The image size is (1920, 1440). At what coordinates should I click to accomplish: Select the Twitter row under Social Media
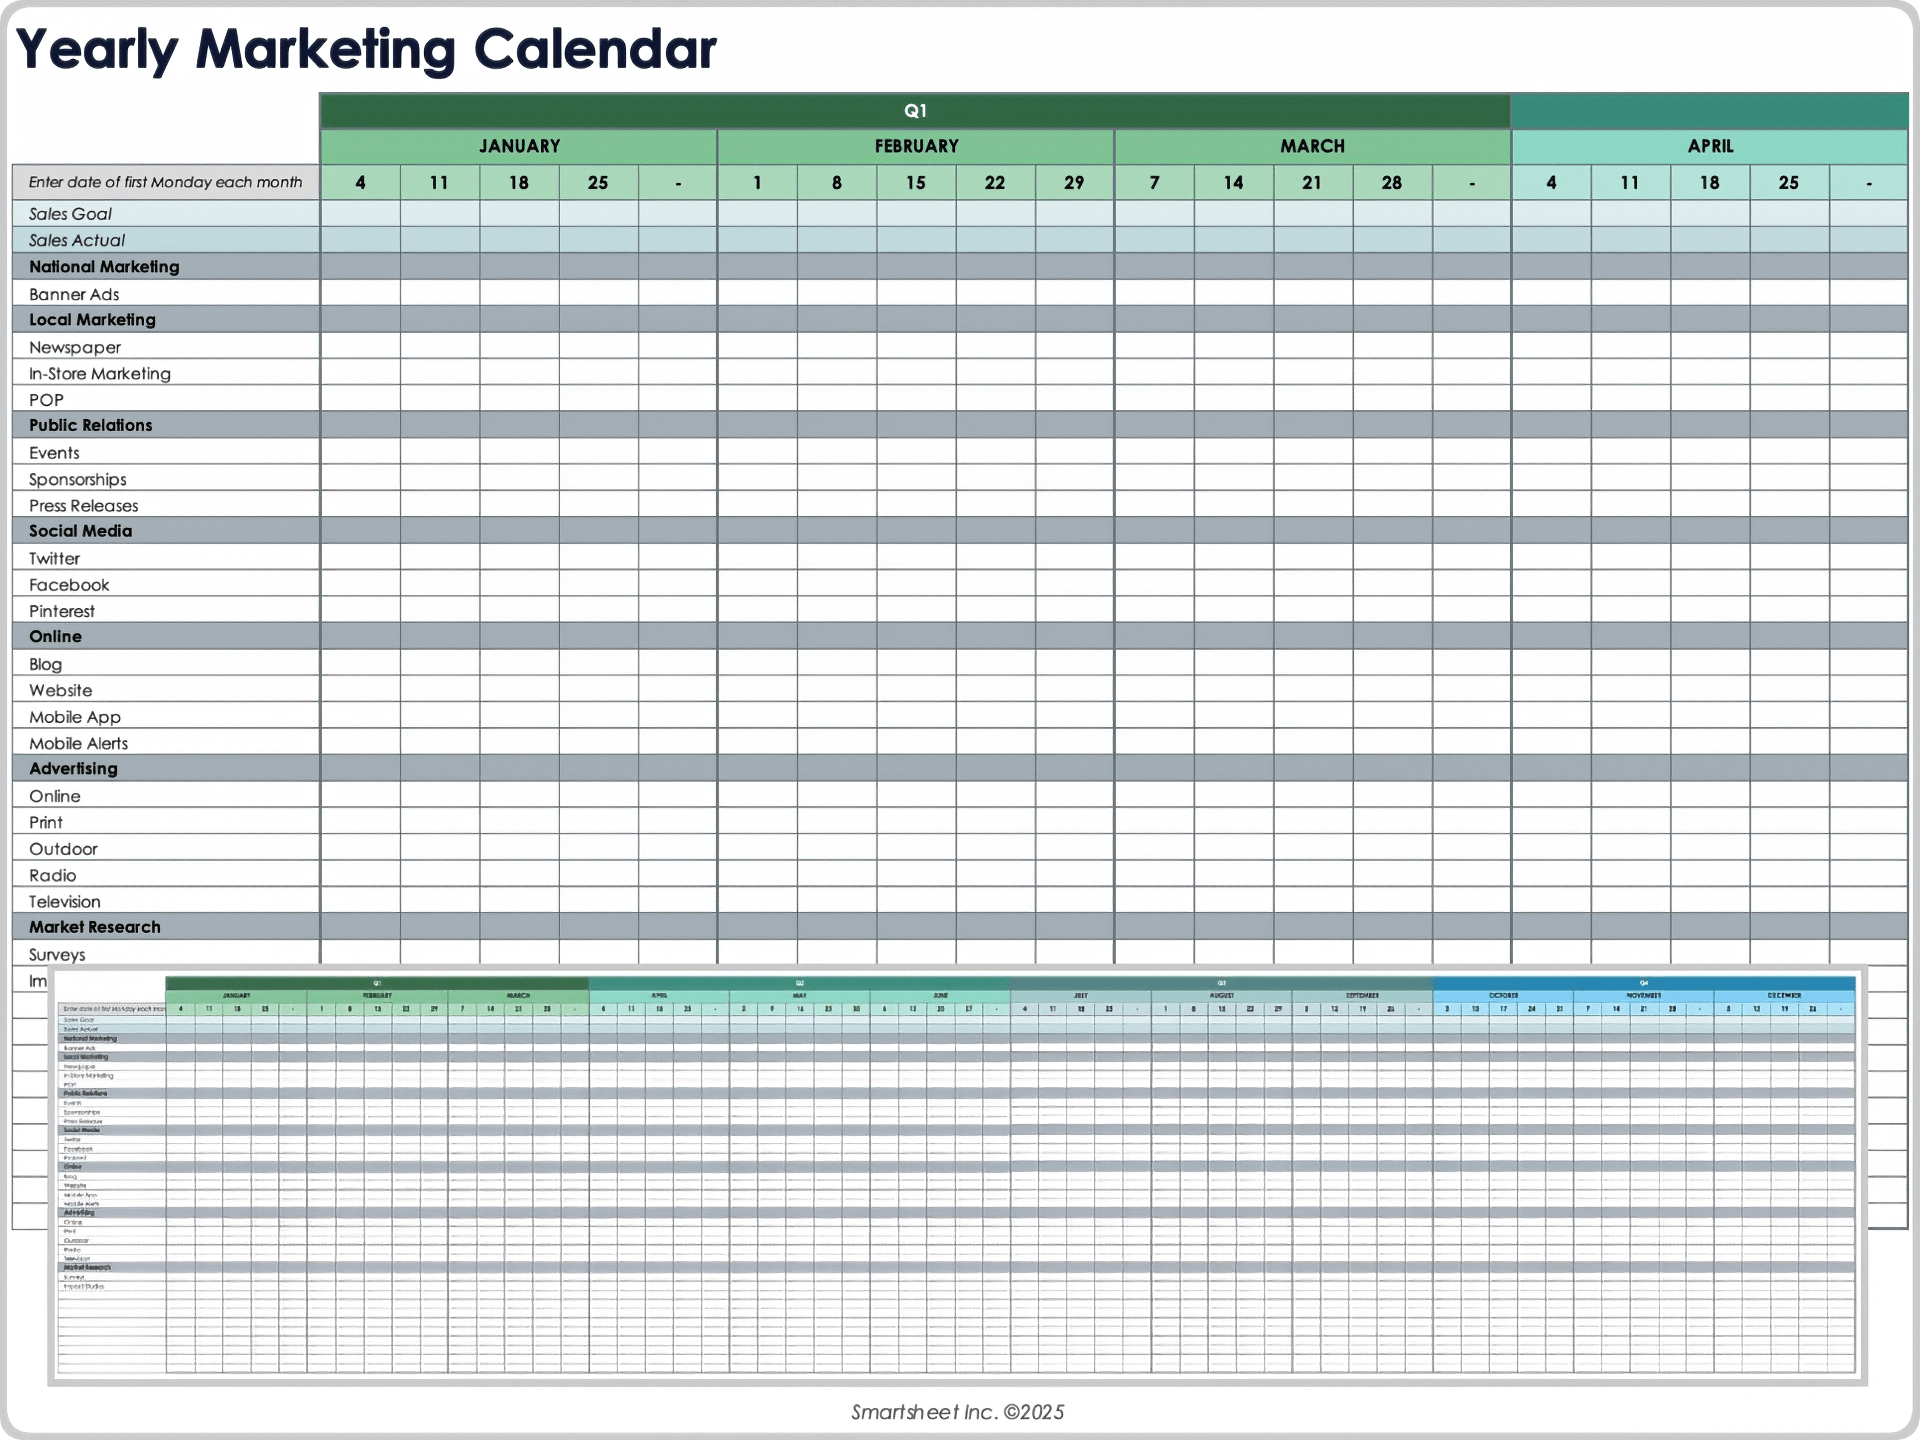point(54,558)
